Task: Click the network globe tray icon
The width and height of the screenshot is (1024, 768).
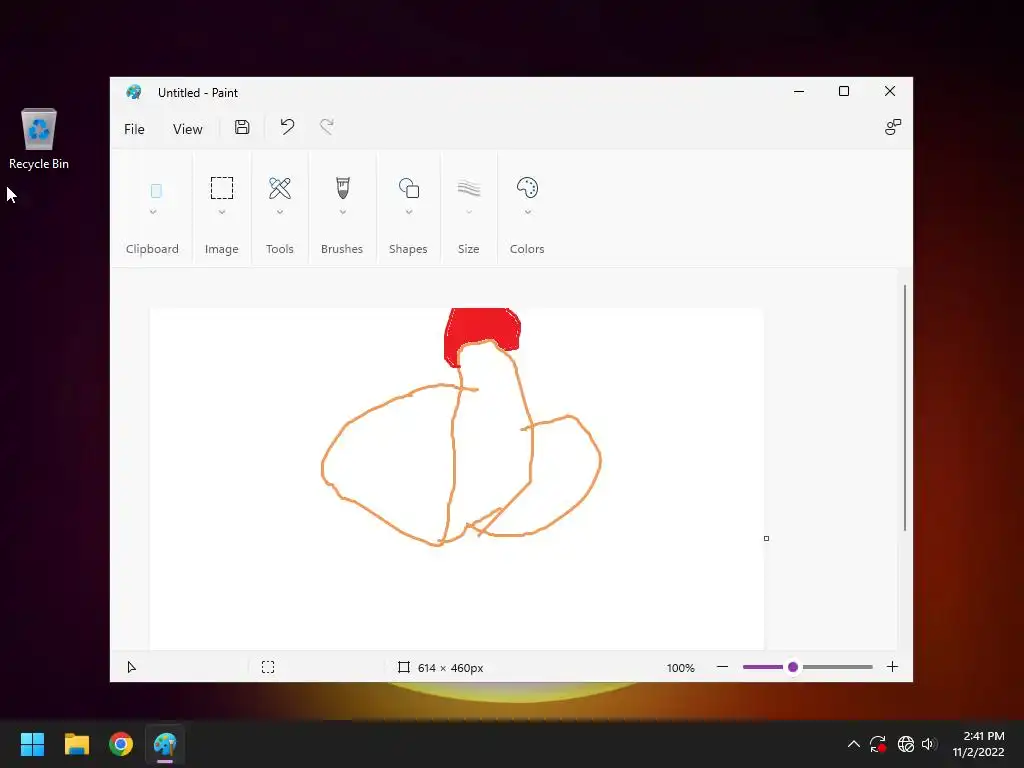Action: 906,744
